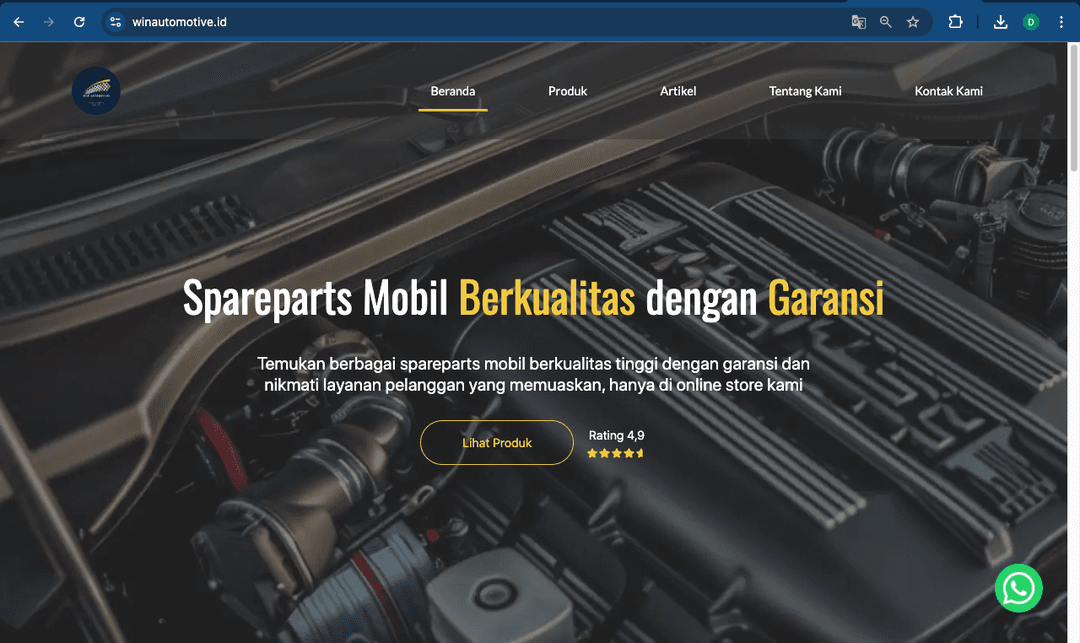Click the five-star rating icons

[x=616, y=453]
